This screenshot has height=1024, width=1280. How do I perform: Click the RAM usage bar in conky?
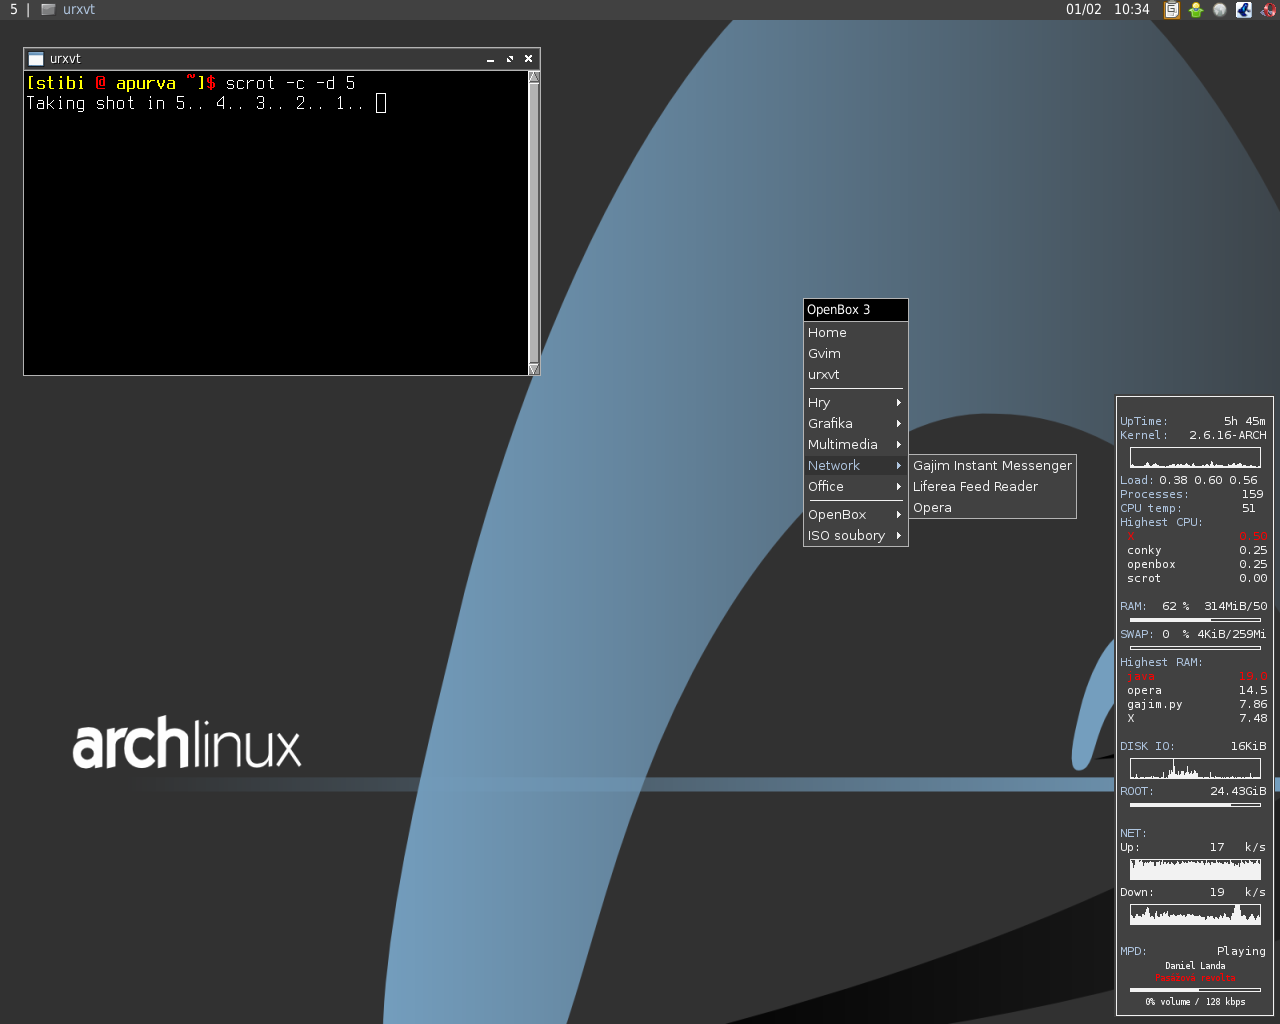coord(1195,620)
